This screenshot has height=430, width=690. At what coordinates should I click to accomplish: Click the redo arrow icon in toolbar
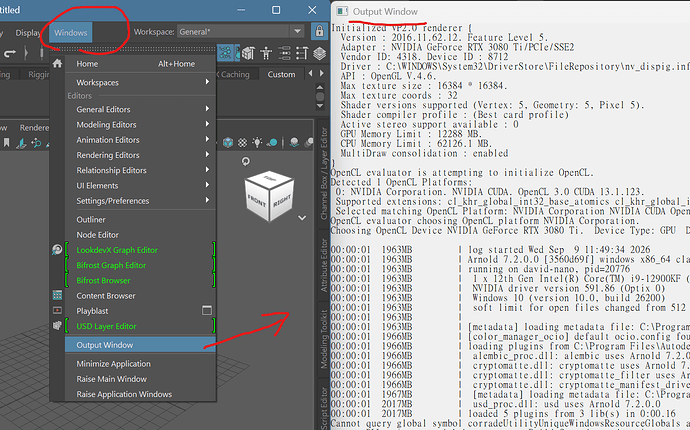coord(10,54)
